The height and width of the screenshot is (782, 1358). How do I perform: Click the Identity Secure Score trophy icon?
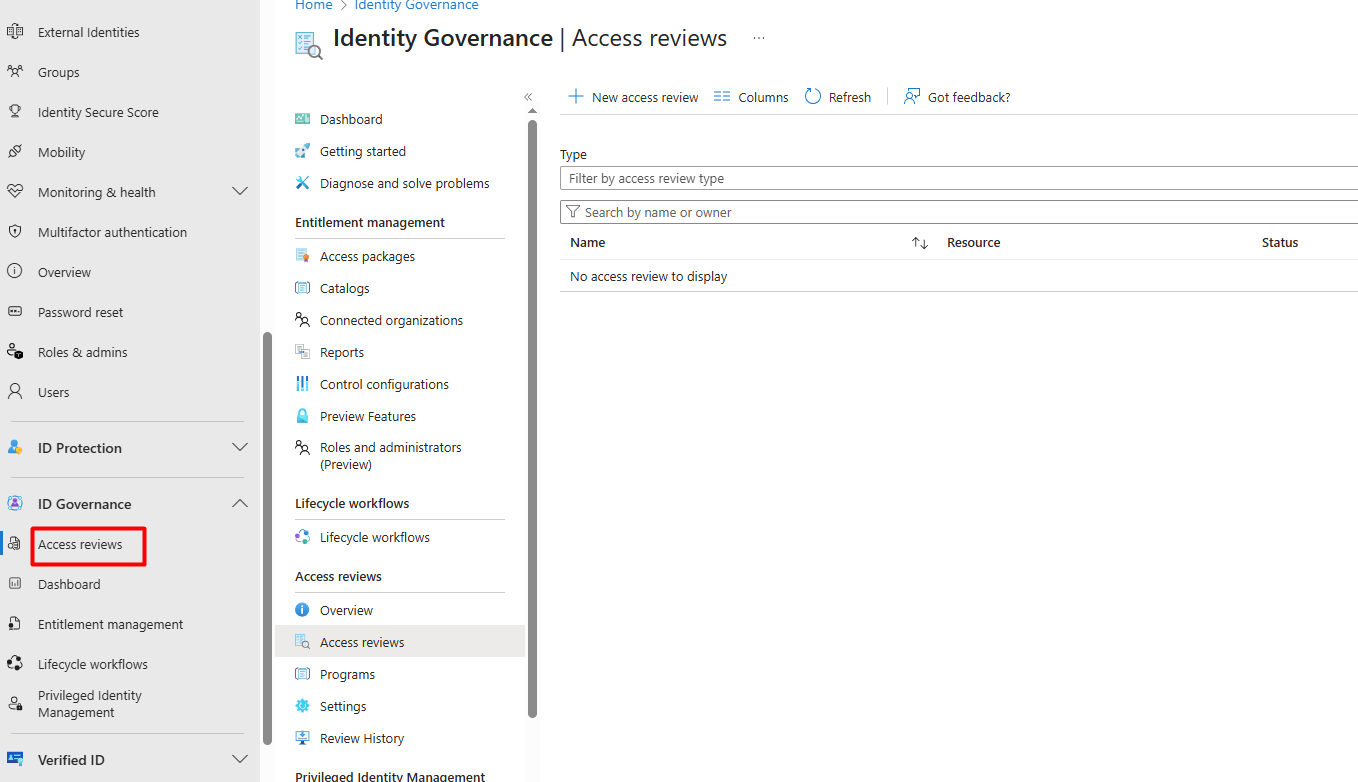click(15, 112)
